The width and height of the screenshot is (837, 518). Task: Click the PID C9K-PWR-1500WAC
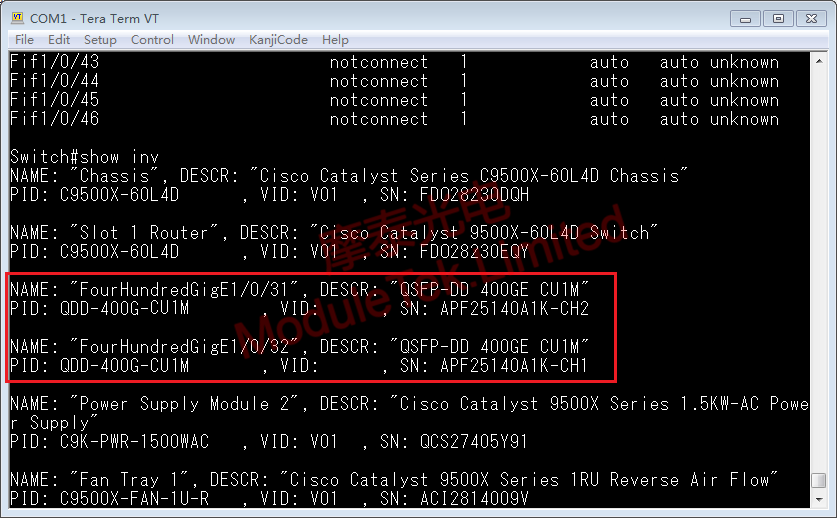134,442
